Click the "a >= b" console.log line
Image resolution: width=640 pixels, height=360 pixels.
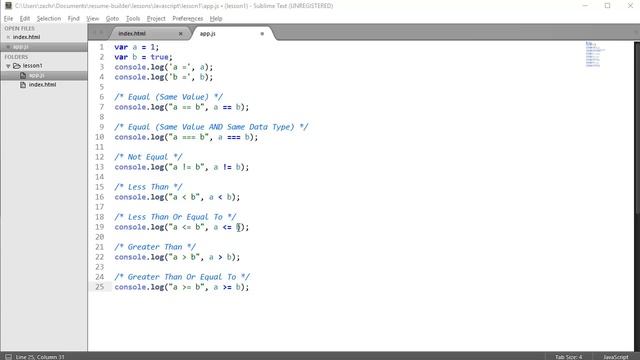(x=182, y=287)
